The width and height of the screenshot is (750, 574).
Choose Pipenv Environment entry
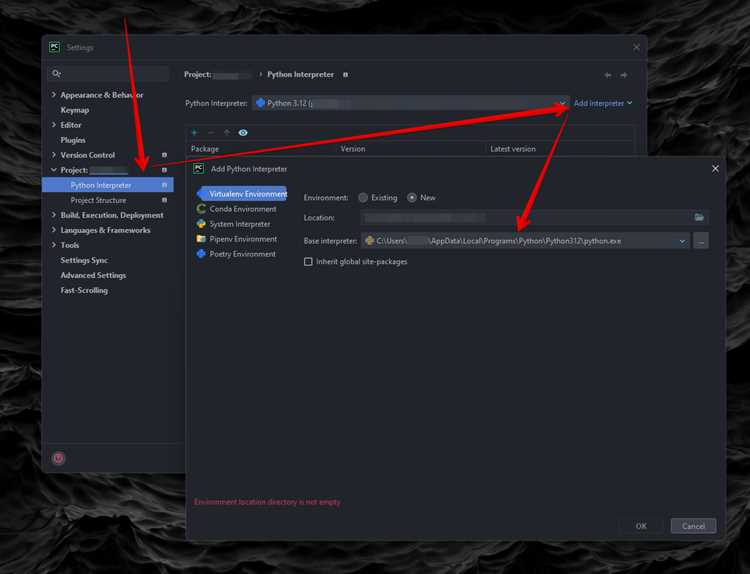click(243, 239)
